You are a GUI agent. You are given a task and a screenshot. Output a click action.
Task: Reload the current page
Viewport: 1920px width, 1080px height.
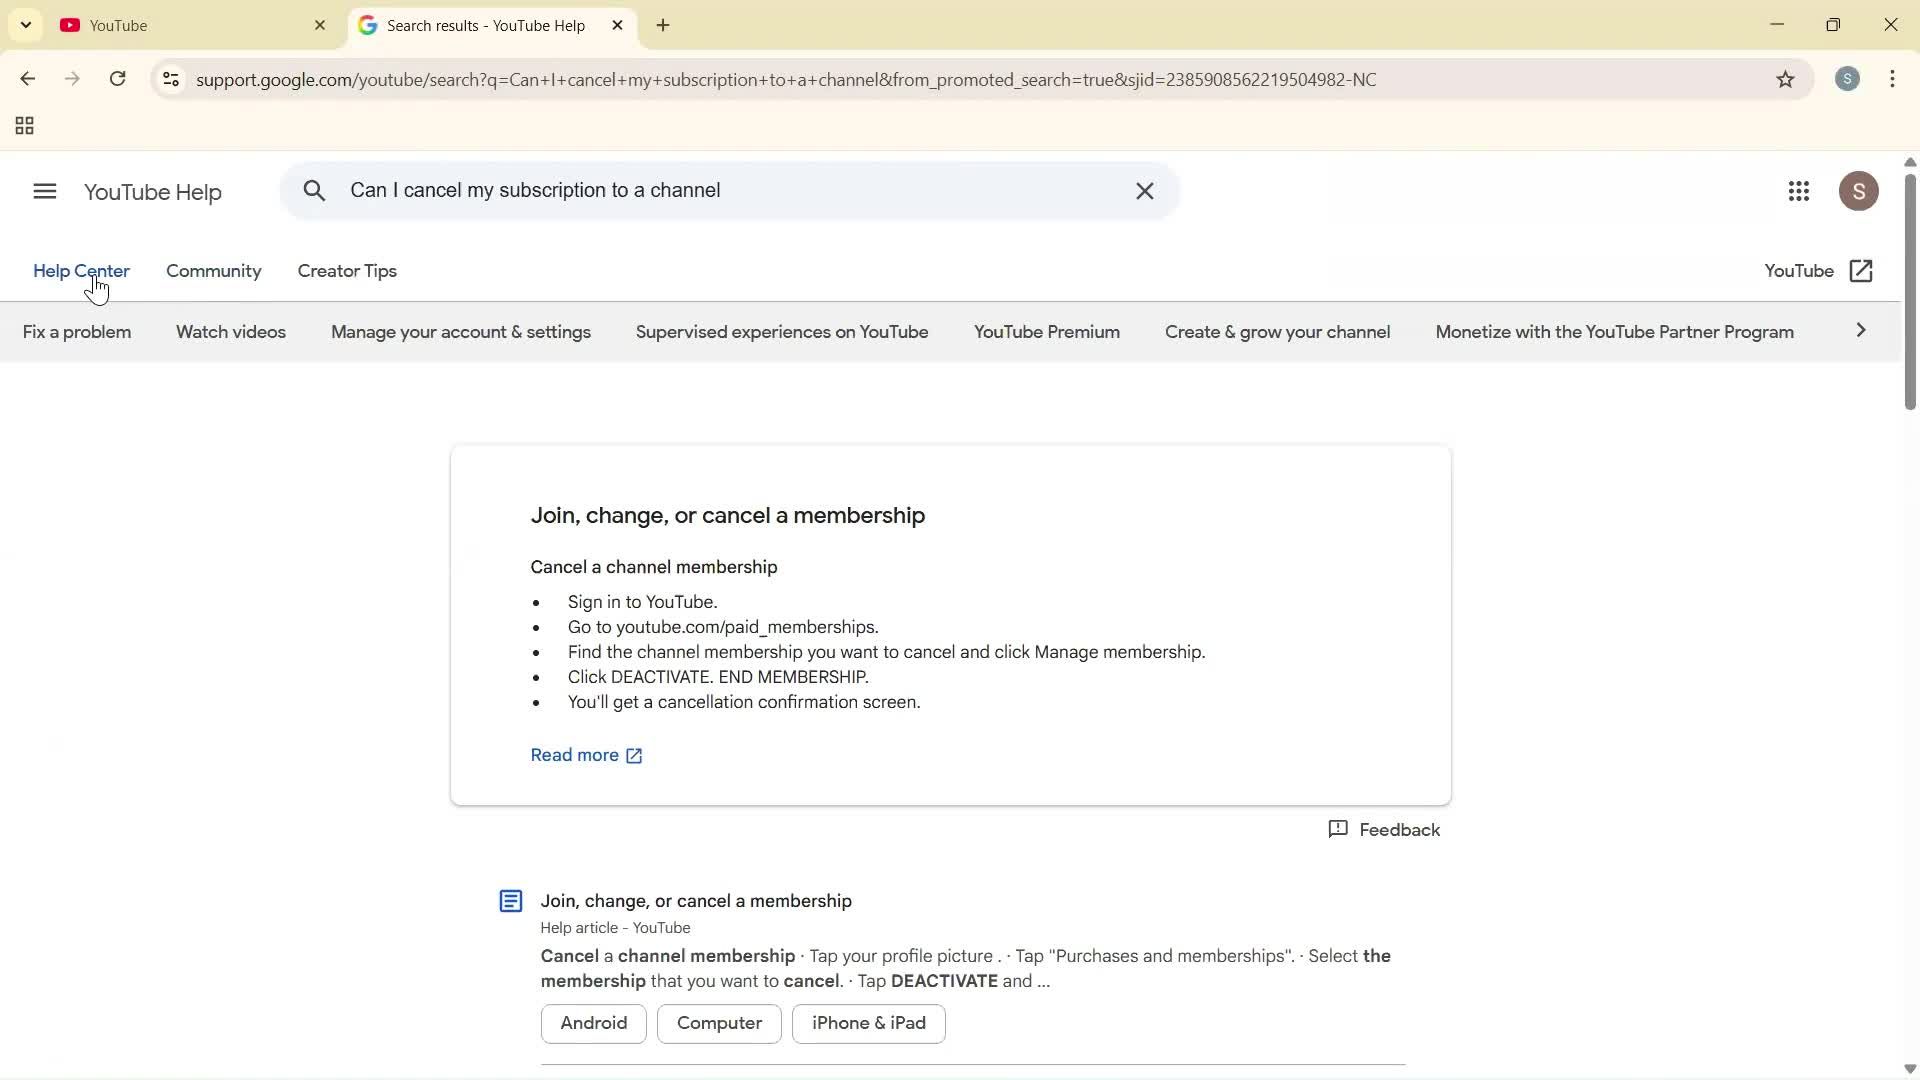(x=117, y=79)
